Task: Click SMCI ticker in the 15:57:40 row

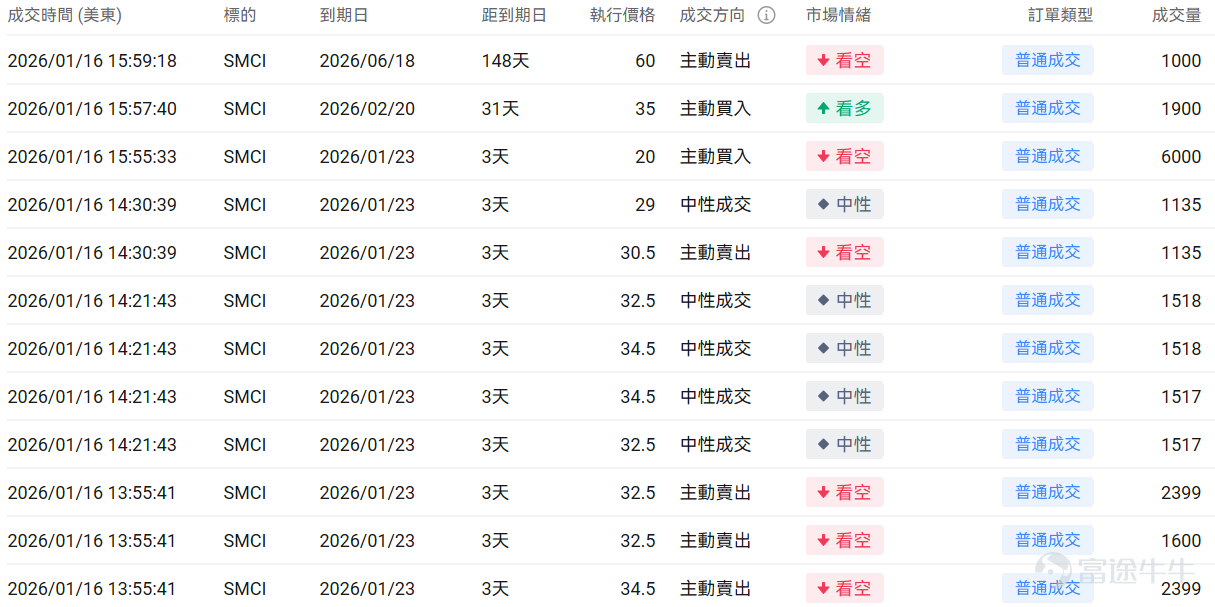Action: tap(245, 109)
